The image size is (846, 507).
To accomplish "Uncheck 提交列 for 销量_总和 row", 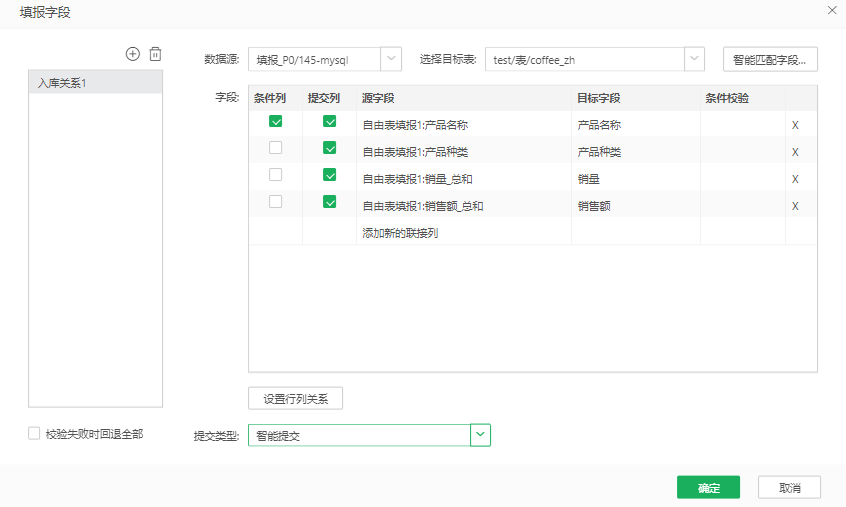I will (329, 175).
